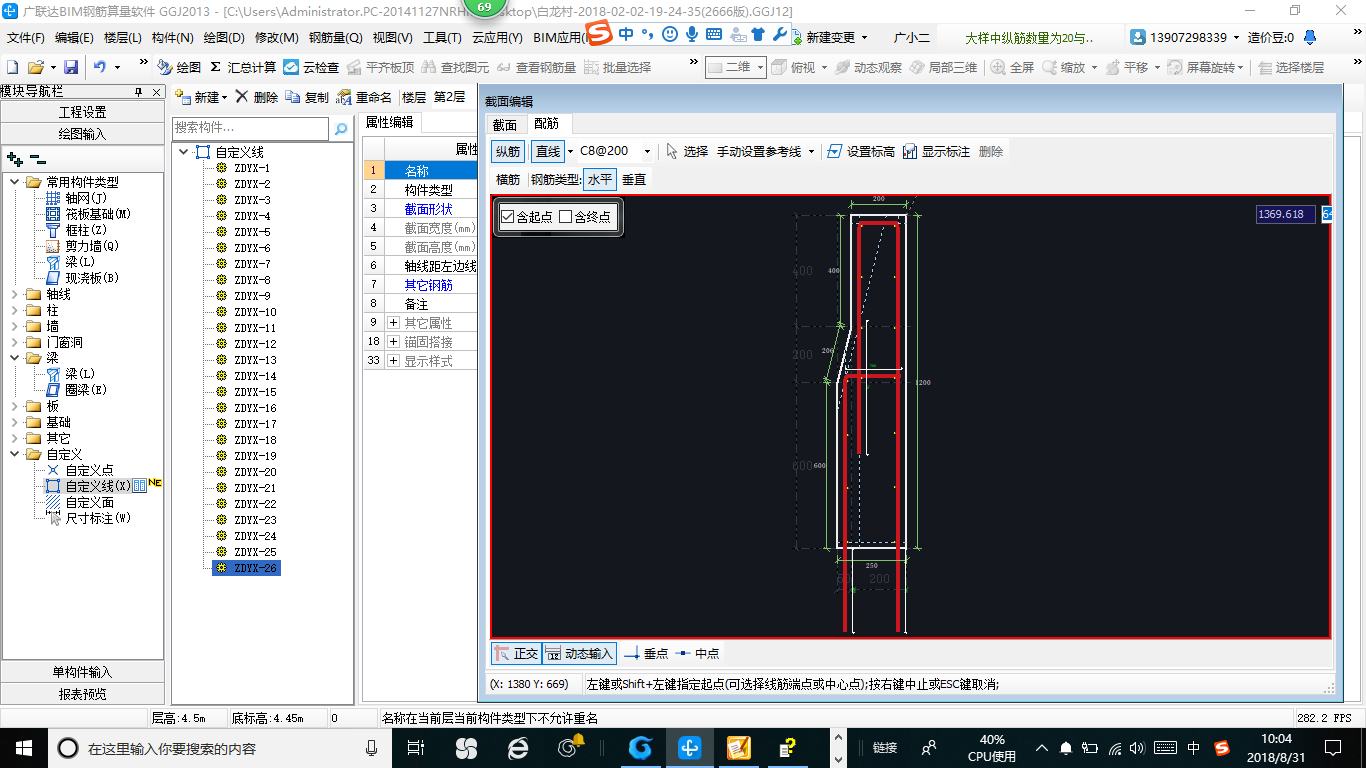Open Task View on Windows taskbar
The height and width of the screenshot is (768, 1366).
coord(416,747)
